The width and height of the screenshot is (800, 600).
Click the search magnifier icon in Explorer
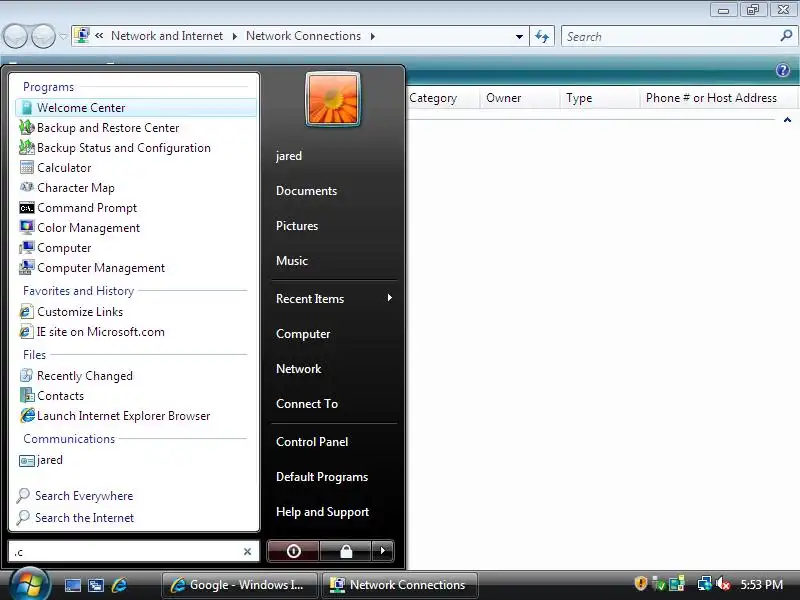point(786,36)
